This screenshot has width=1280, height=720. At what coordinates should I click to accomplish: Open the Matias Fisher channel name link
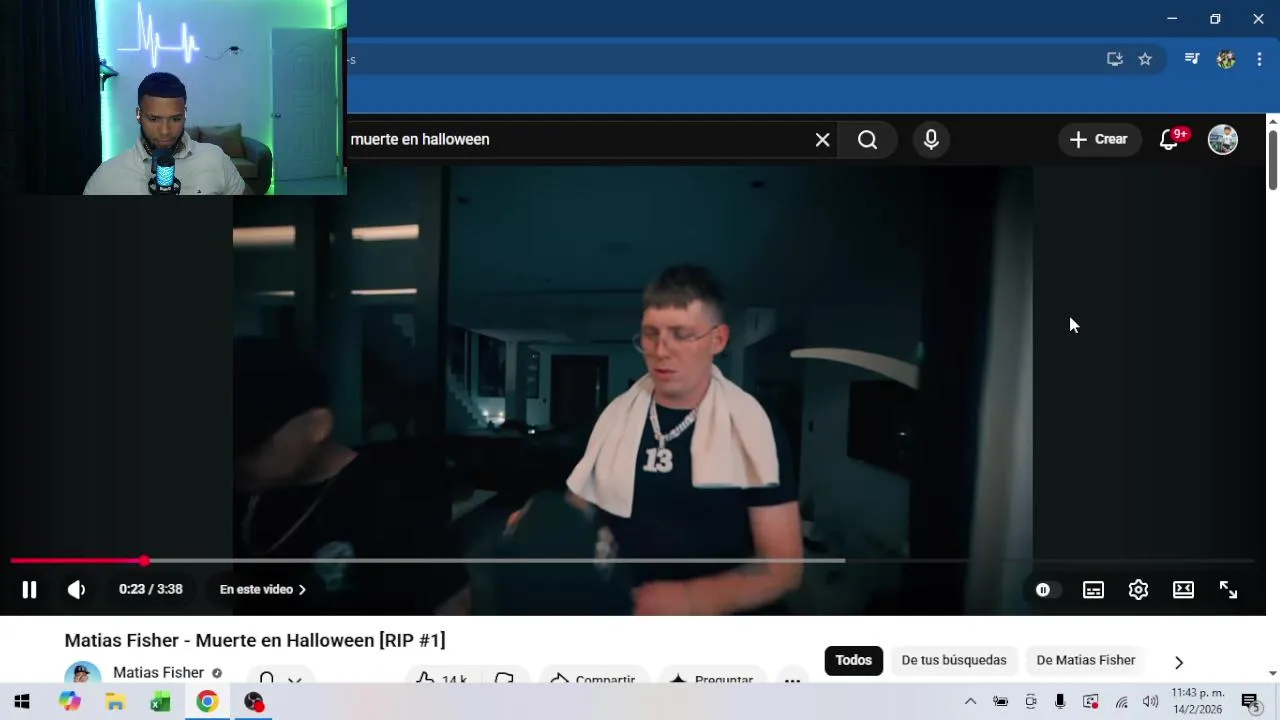point(158,673)
